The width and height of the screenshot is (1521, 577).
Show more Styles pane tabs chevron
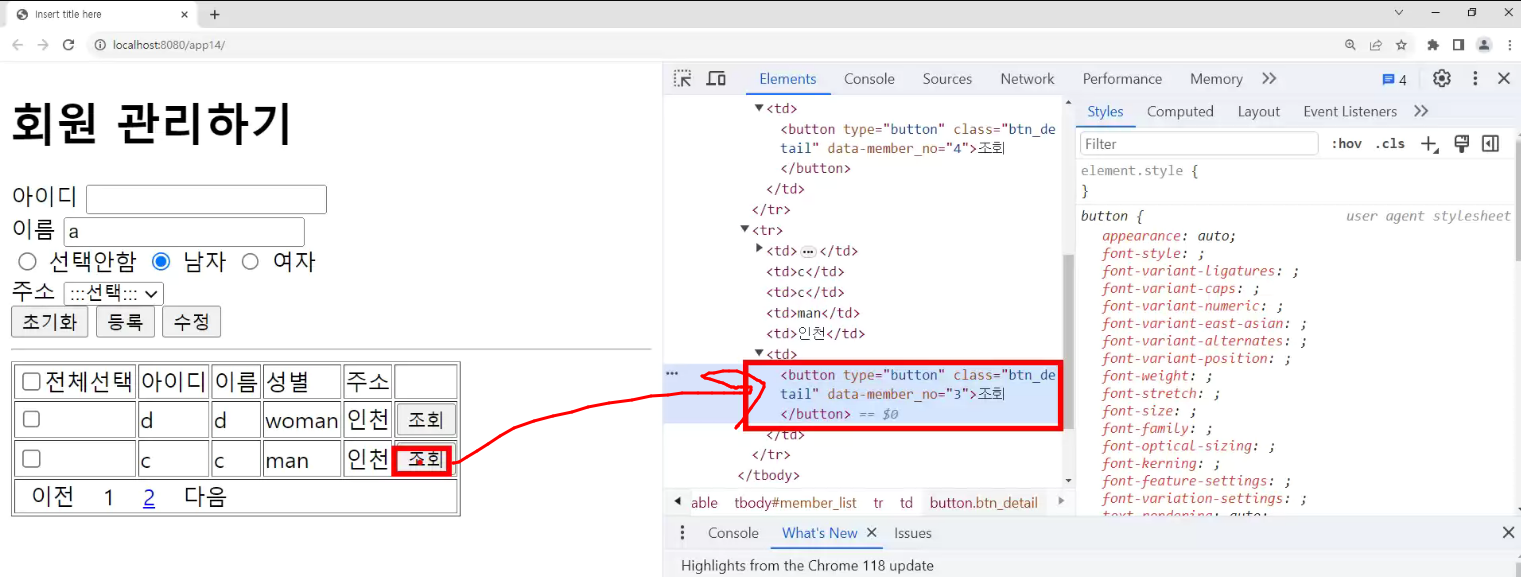tap(1421, 111)
